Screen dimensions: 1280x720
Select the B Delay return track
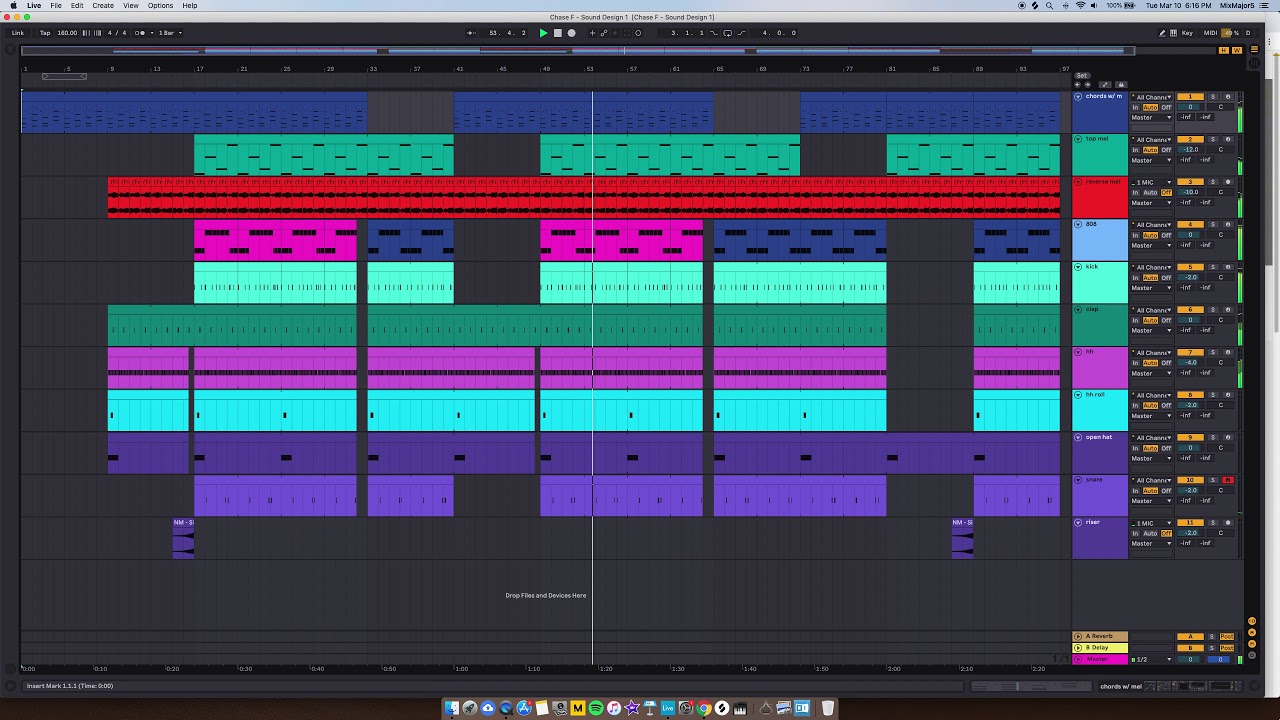(x=1100, y=647)
